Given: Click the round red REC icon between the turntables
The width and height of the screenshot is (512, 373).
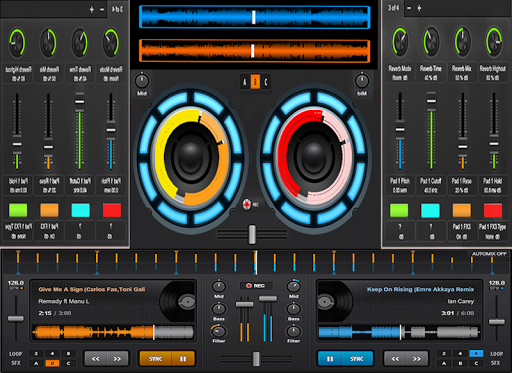Looking at the screenshot, I should pos(247,204).
